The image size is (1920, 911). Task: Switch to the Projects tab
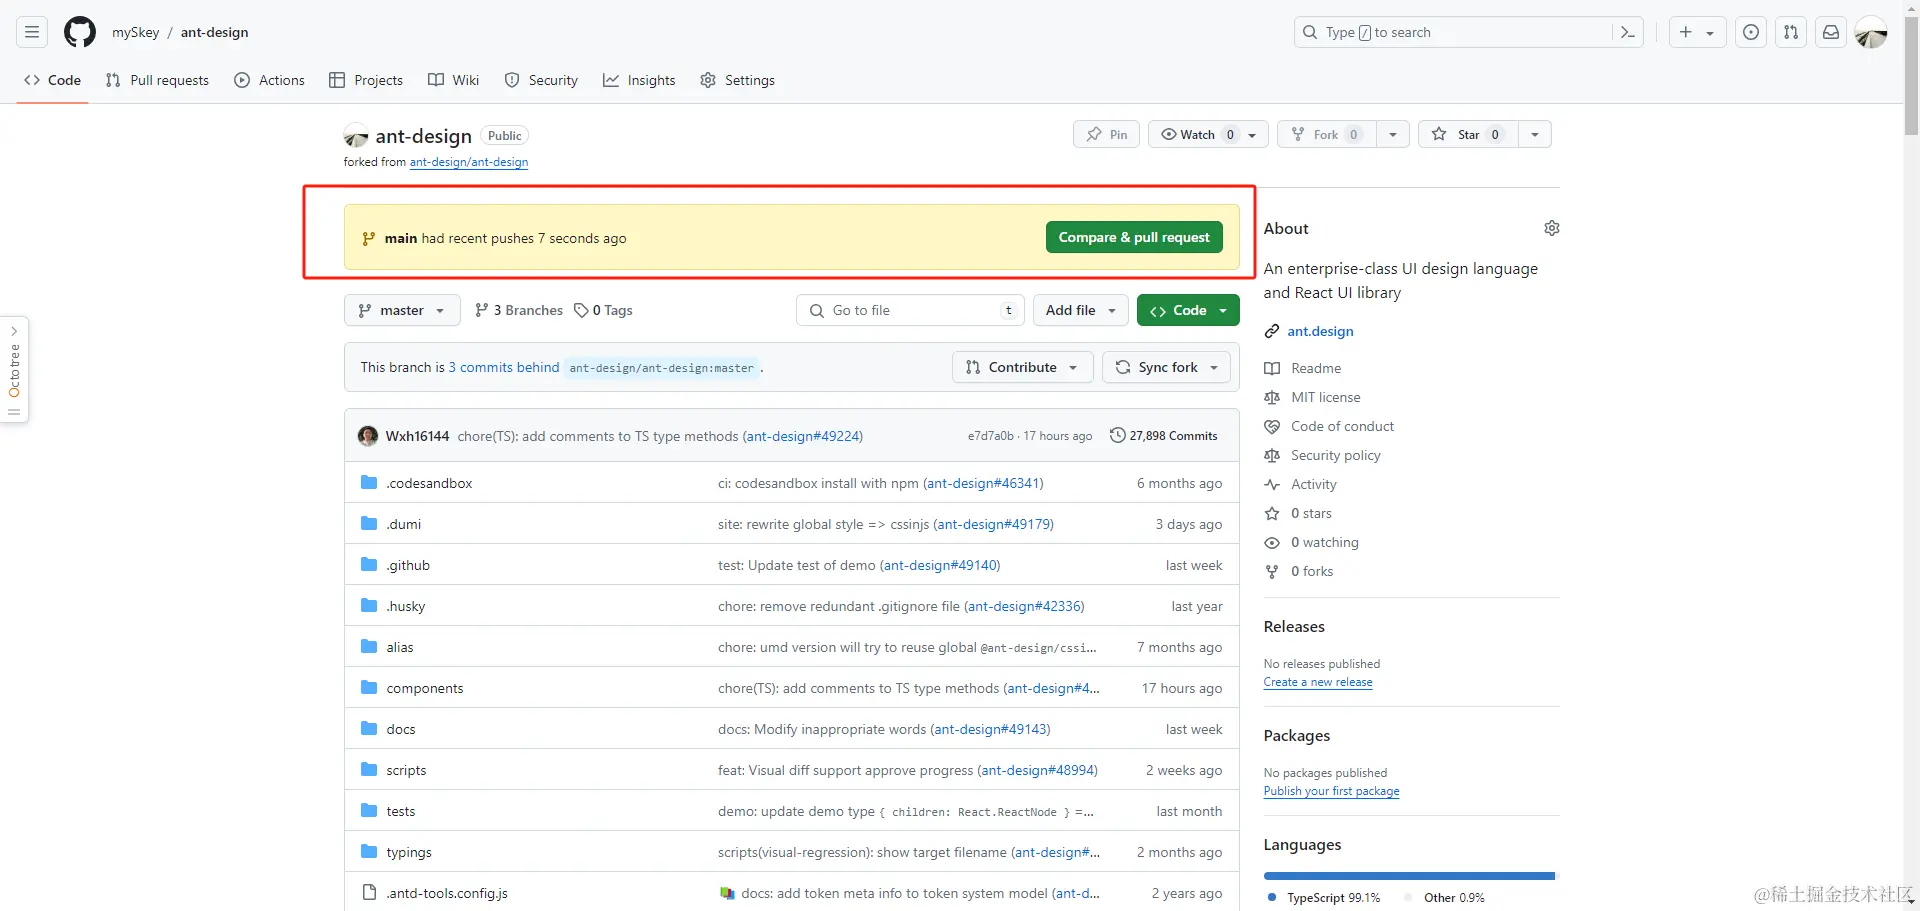[366, 80]
